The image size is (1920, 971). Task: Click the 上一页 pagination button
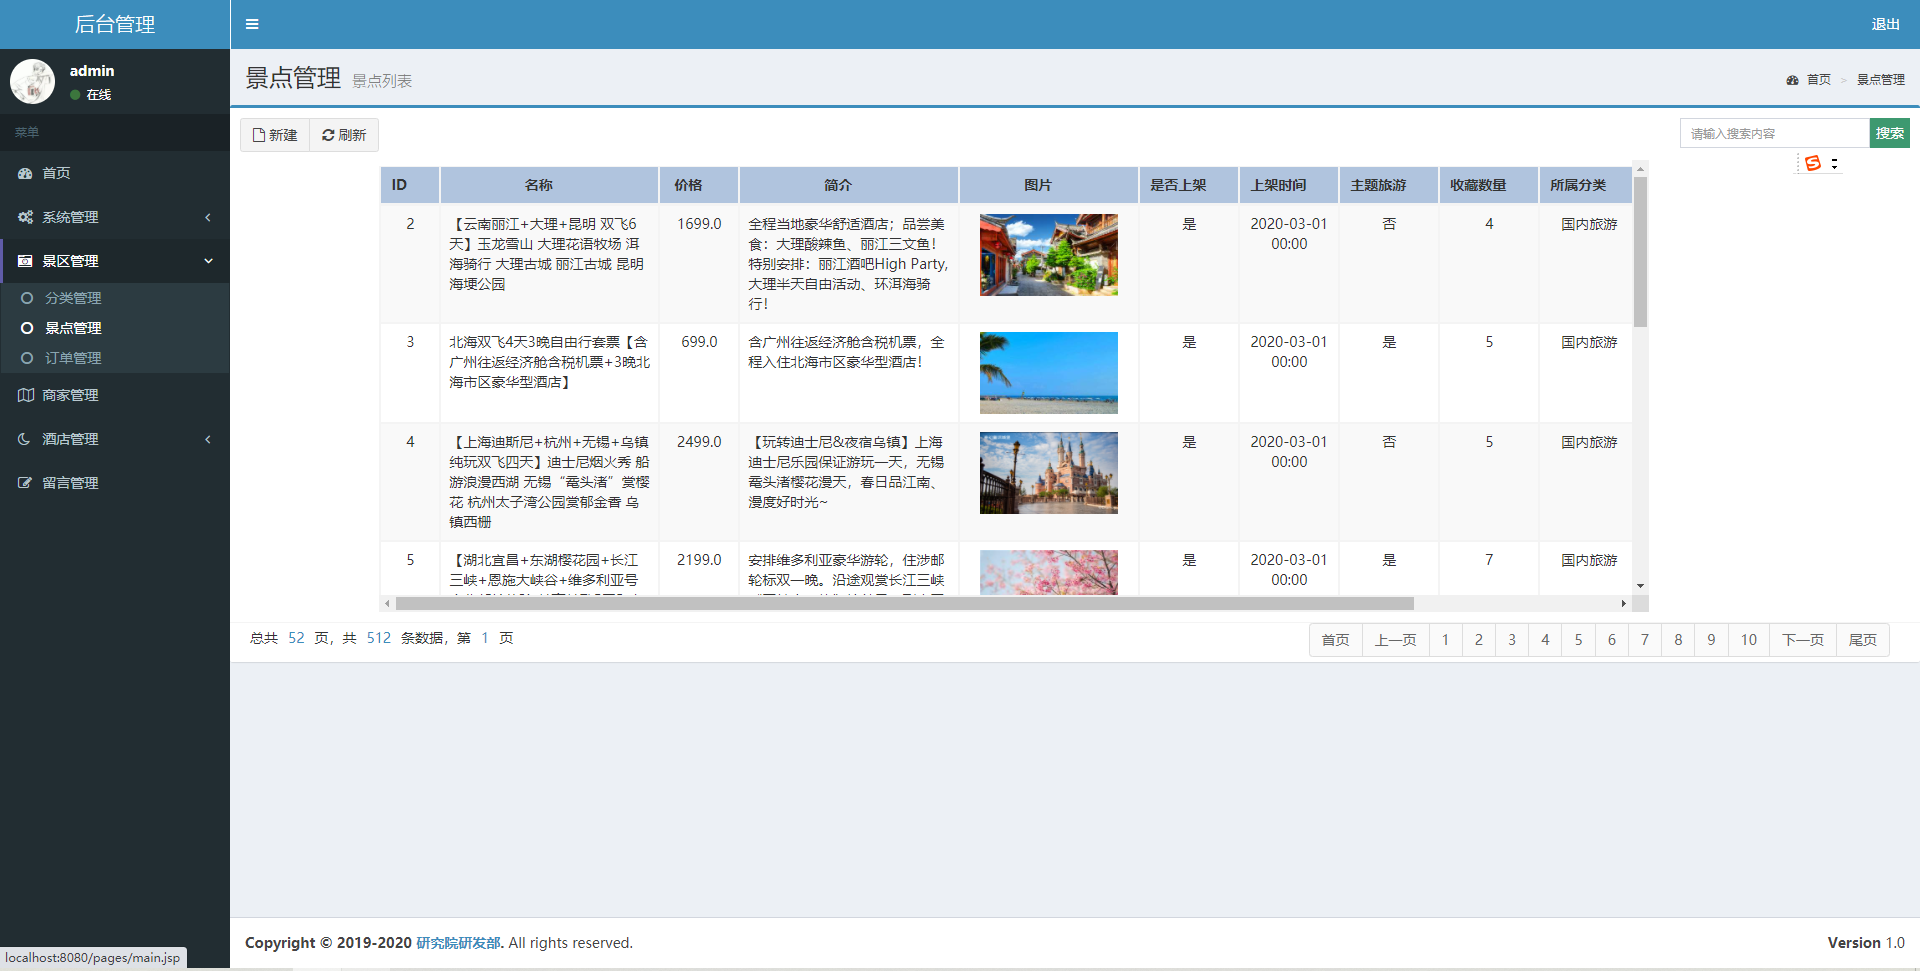[1395, 640]
